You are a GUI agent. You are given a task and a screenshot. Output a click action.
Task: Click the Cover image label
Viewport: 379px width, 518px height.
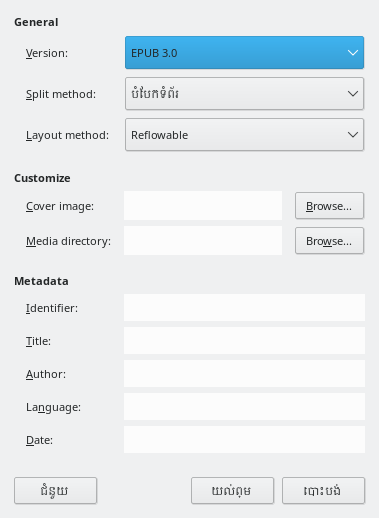(x=60, y=206)
